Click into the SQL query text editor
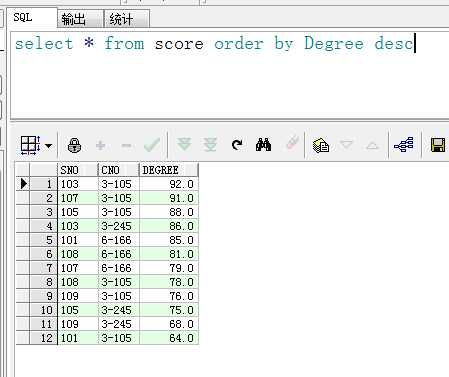 tap(229, 75)
